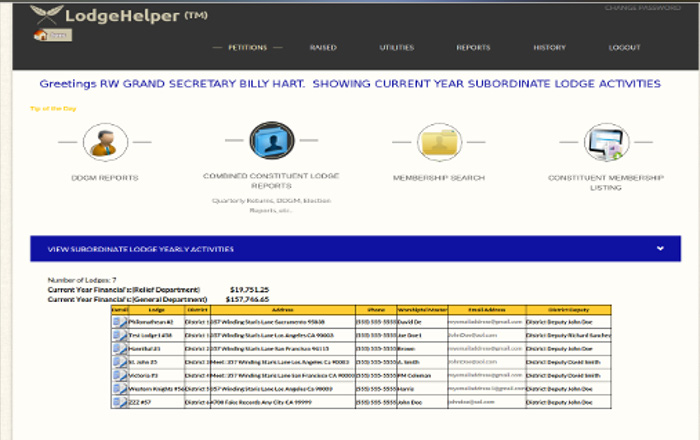
Task: Click detail icon for Victoria #3 row
Action: [x=120, y=375]
